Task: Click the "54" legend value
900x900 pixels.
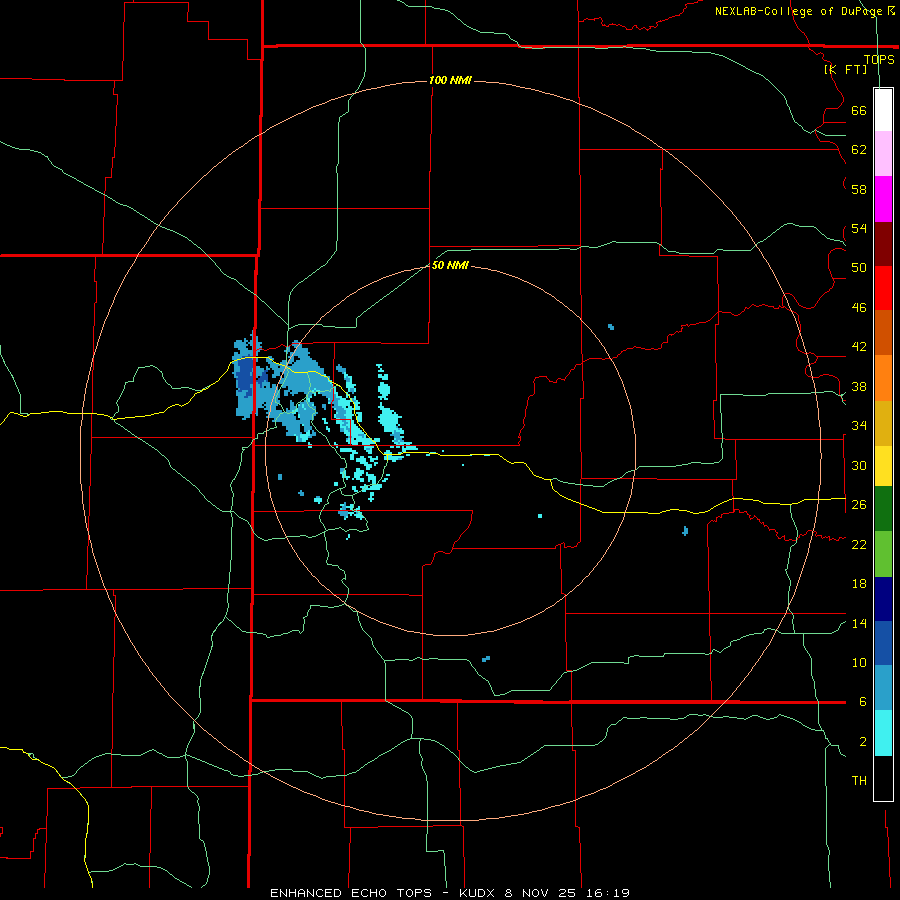Action: click(859, 228)
